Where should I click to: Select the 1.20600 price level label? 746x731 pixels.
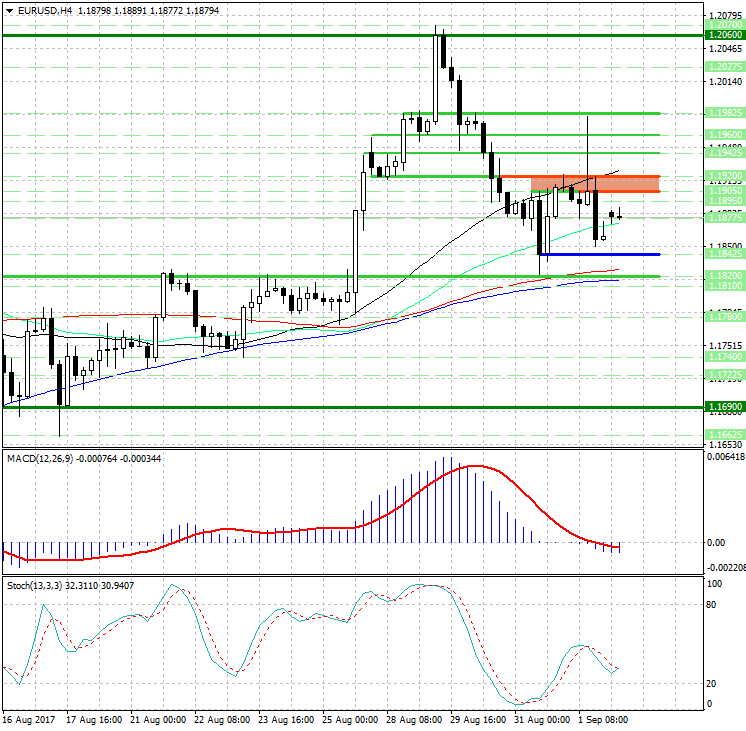[725, 35]
